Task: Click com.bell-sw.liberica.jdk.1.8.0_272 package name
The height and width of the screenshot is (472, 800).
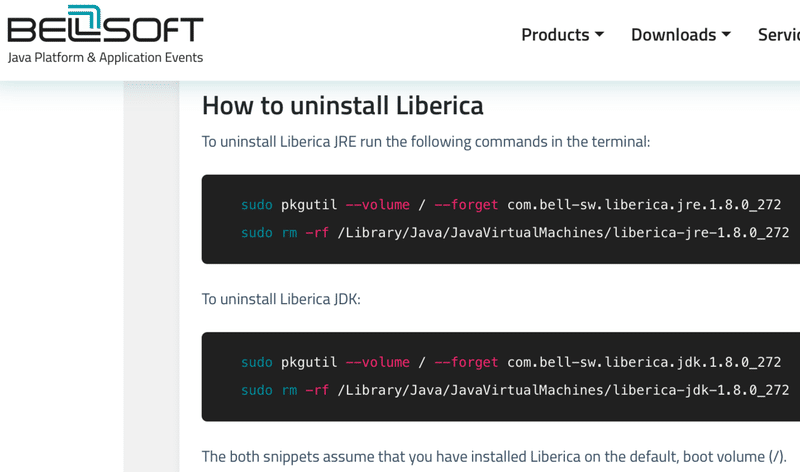Action: pyautogui.click(x=644, y=362)
